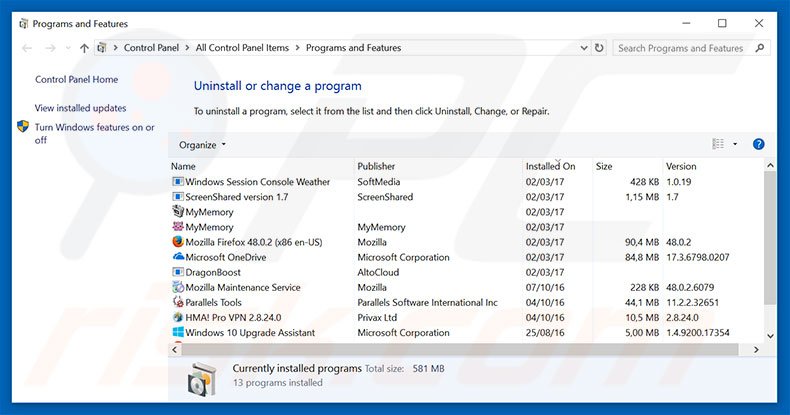Open Turn Windows features on or off

coord(95,133)
